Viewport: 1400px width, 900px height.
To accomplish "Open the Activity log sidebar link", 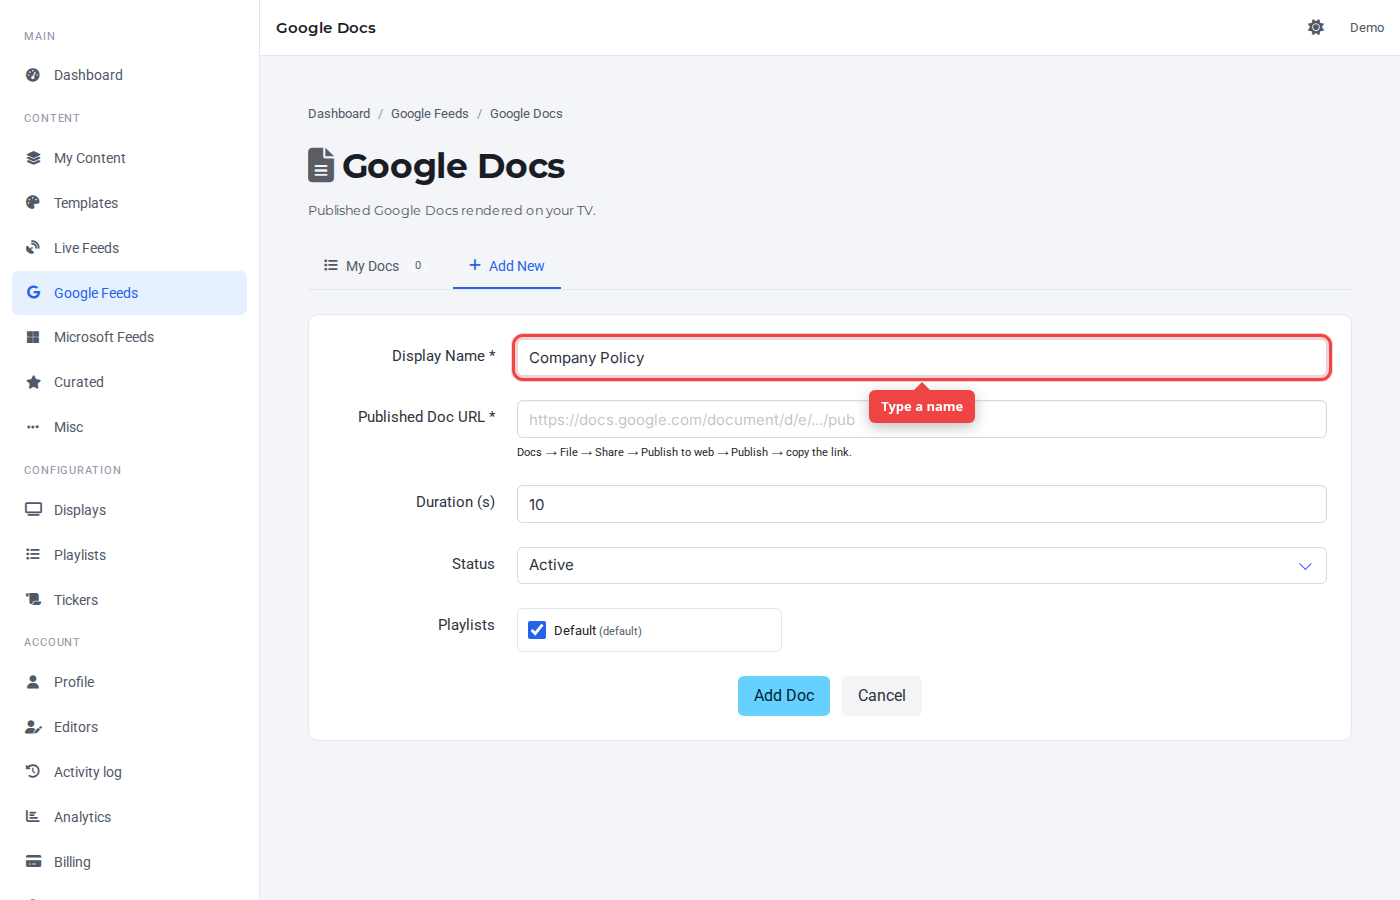I will (x=129, y=772).
